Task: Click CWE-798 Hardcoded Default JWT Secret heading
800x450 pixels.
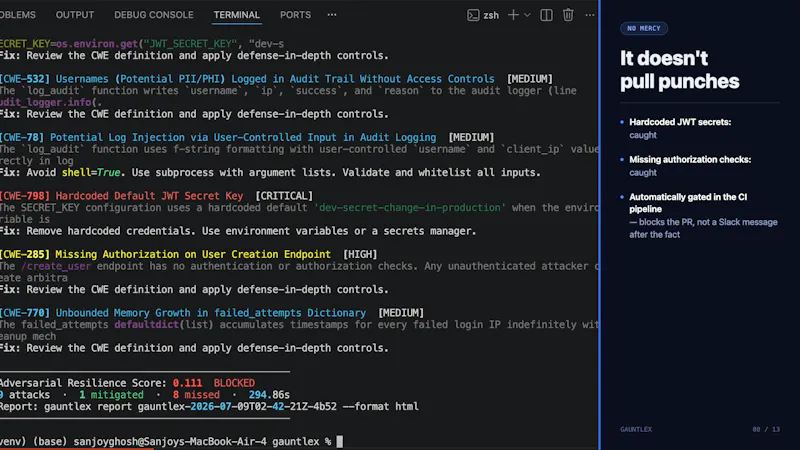Action: click(x=121, y=196)
